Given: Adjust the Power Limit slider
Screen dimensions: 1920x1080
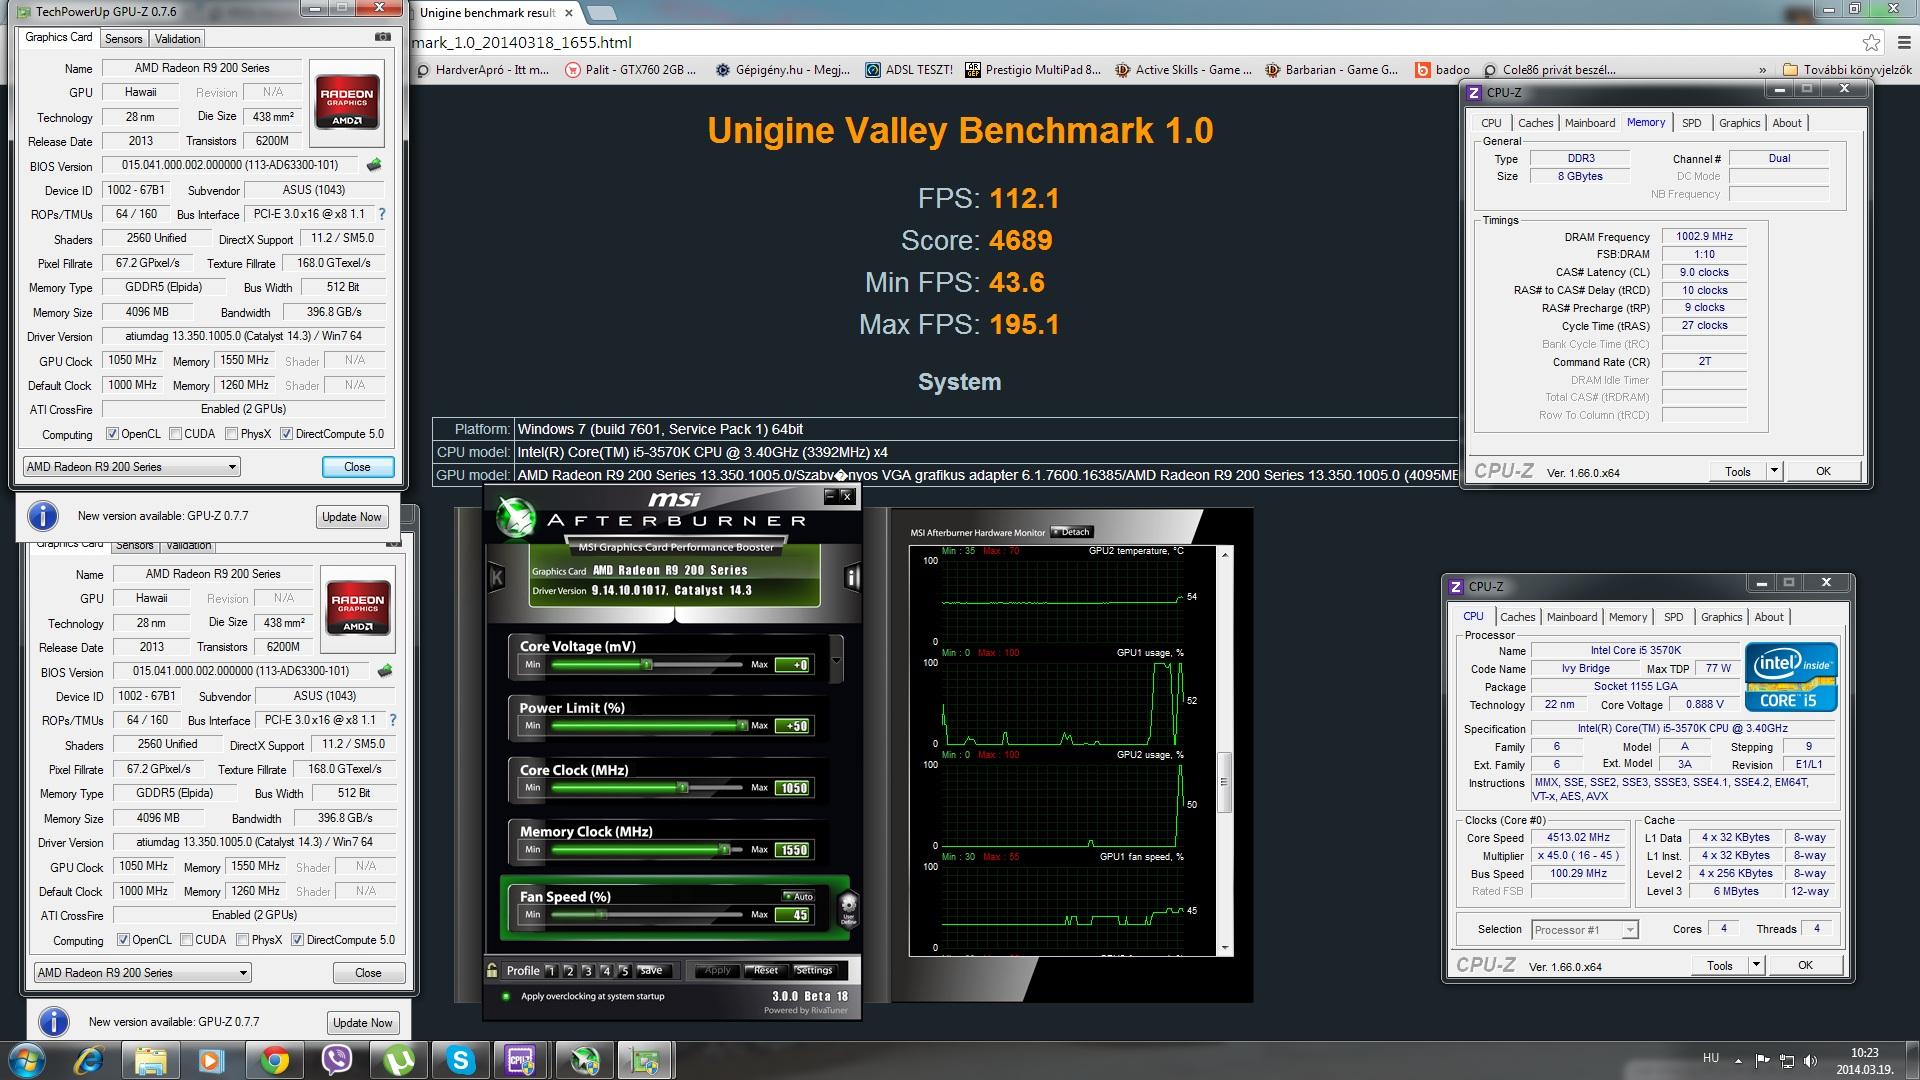Looking at the screenshot, I should [x=646, y=725].
